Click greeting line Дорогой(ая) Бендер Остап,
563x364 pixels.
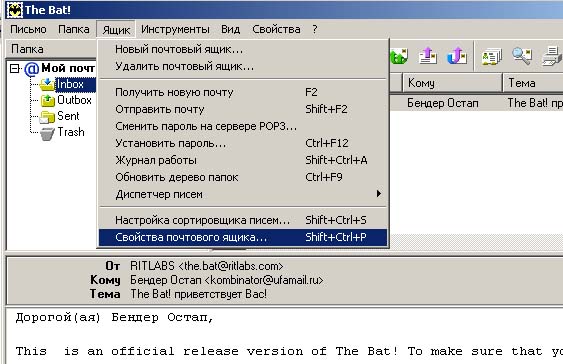[115, 318]
